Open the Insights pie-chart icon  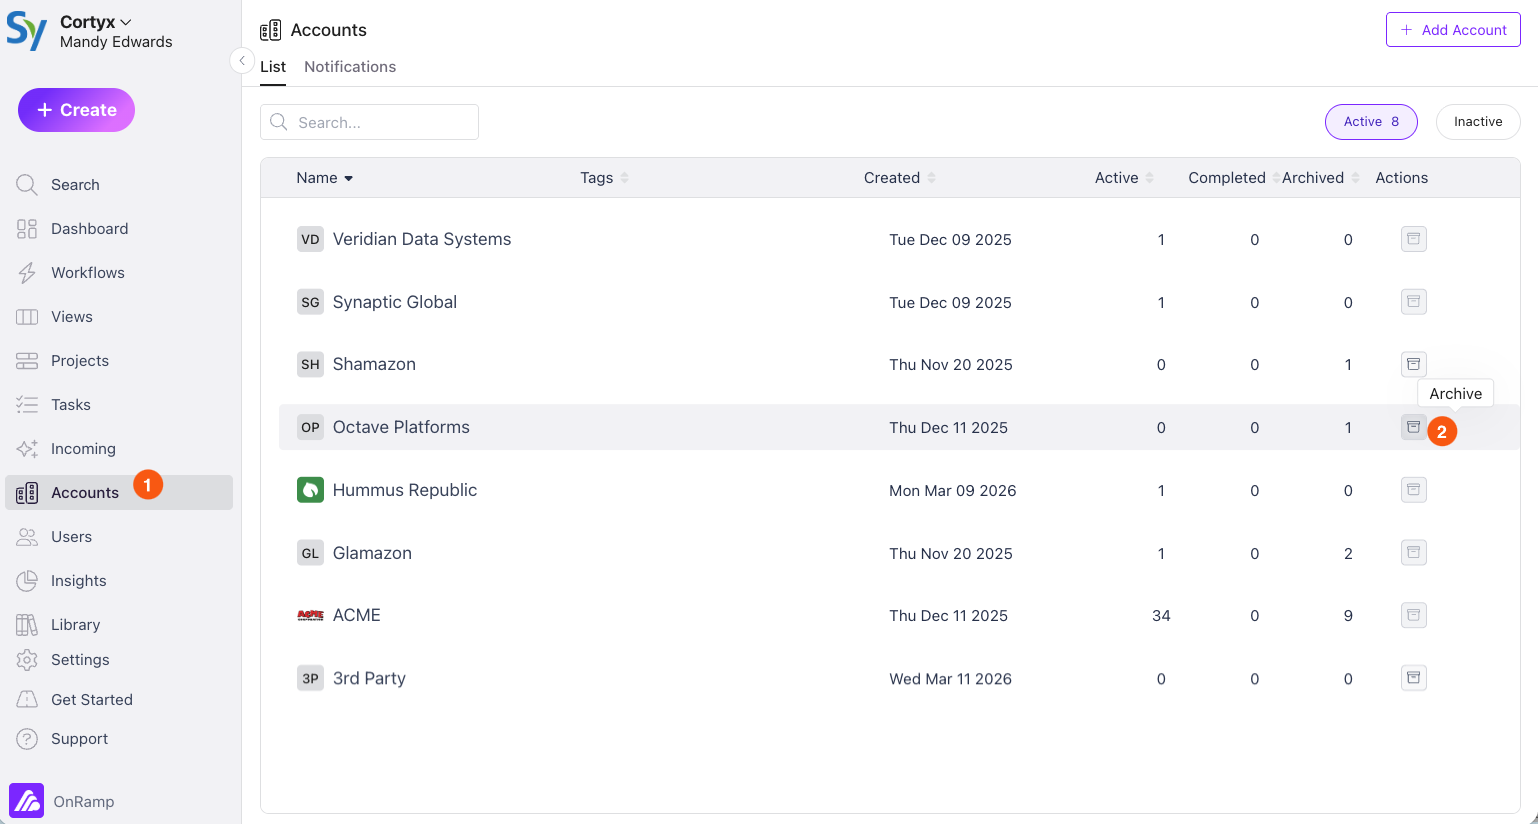pyautogui.click(x=26, y=580)
